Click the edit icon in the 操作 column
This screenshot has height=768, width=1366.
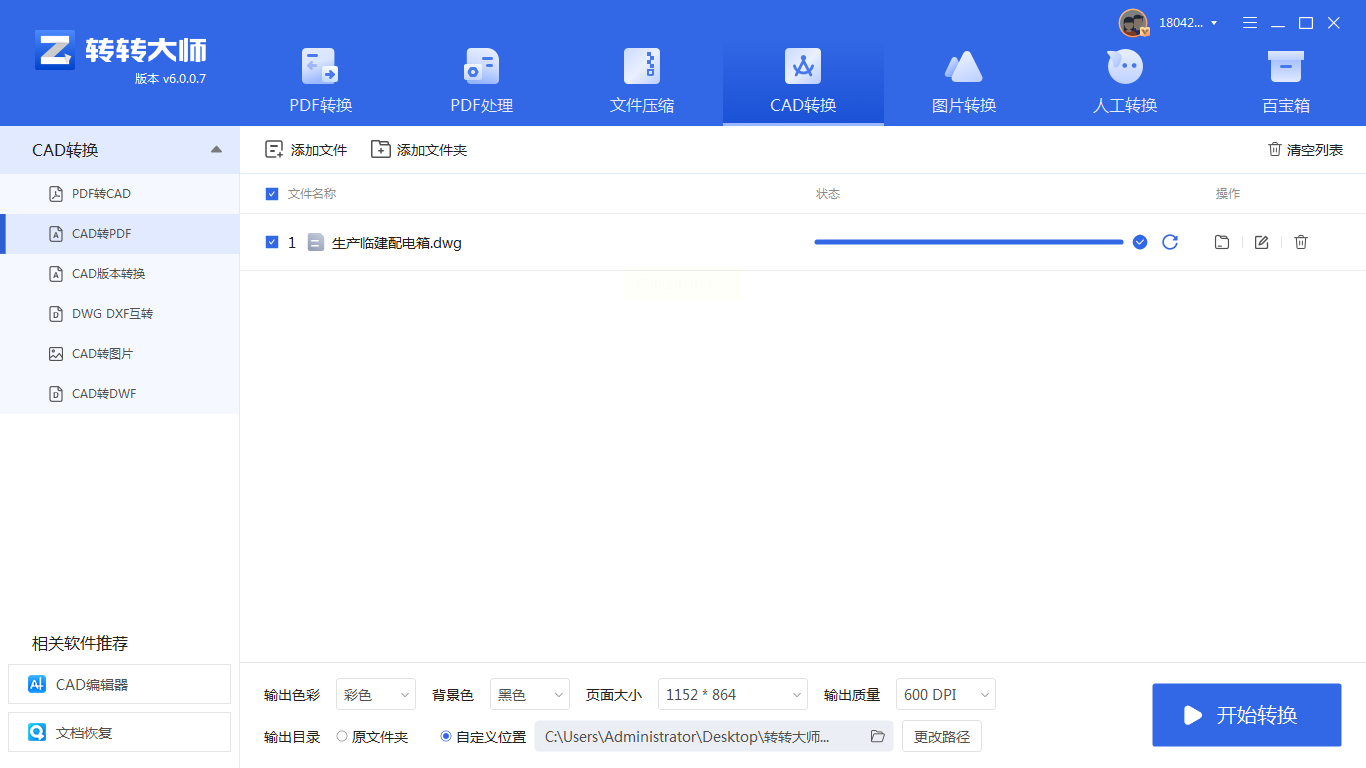pyautogui.click(x=1262, y=242)
